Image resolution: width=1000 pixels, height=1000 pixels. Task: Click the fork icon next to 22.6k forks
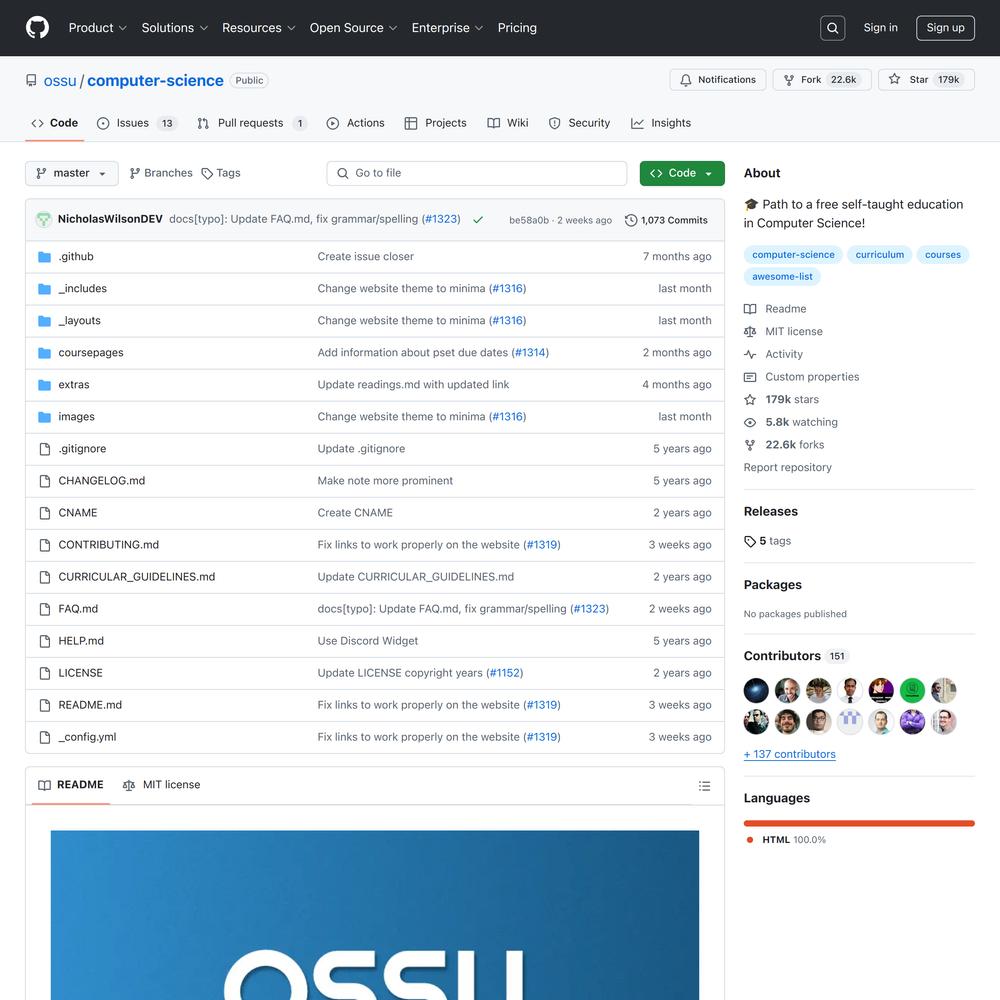pyautogui.click(x=750, y=445)
